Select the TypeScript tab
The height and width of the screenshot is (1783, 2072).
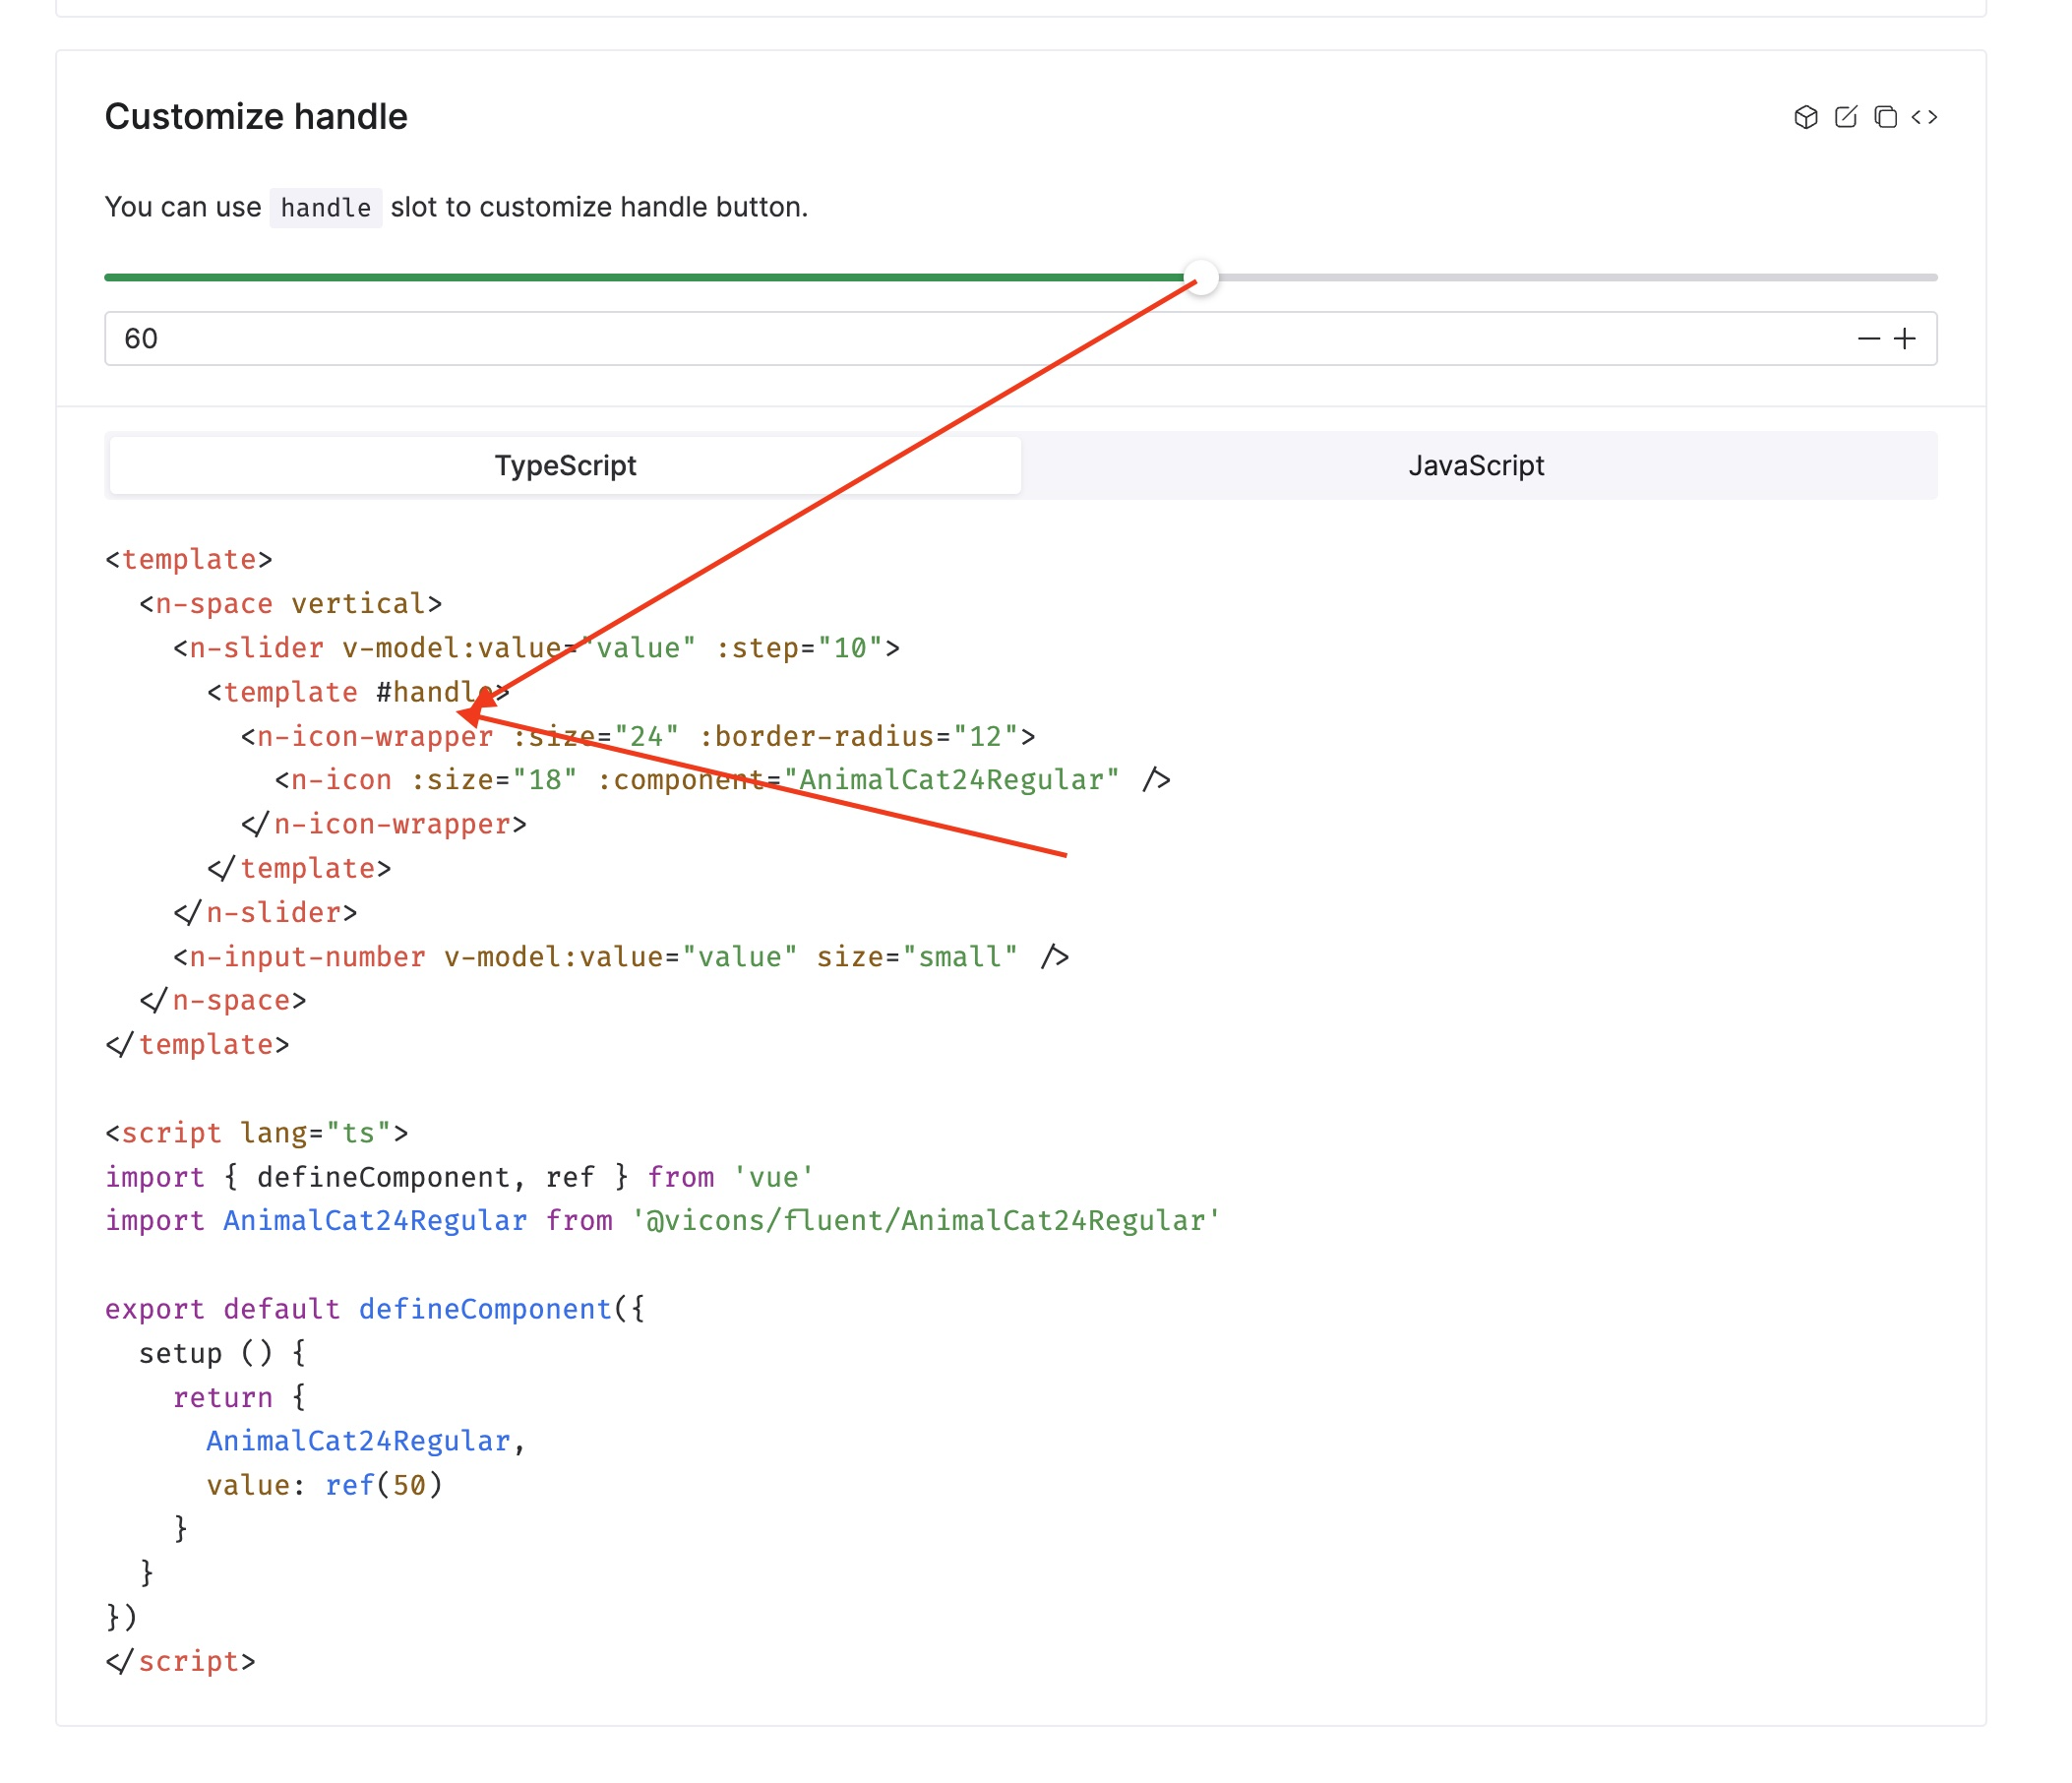click(565, 464)
